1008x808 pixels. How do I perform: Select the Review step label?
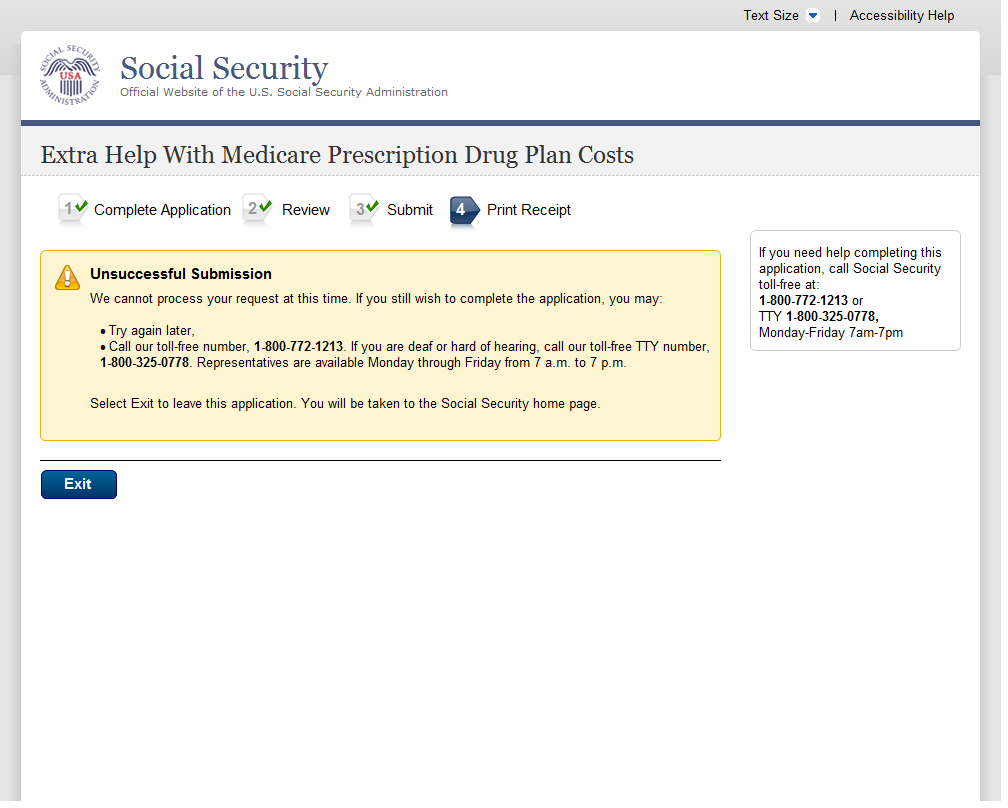[306, 210]
